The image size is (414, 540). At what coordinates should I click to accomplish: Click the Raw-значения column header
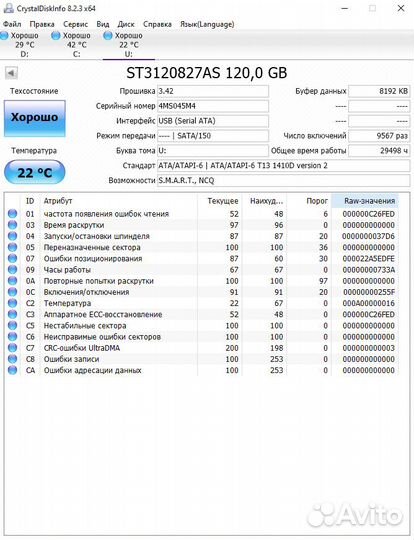(x=365, y=201)
